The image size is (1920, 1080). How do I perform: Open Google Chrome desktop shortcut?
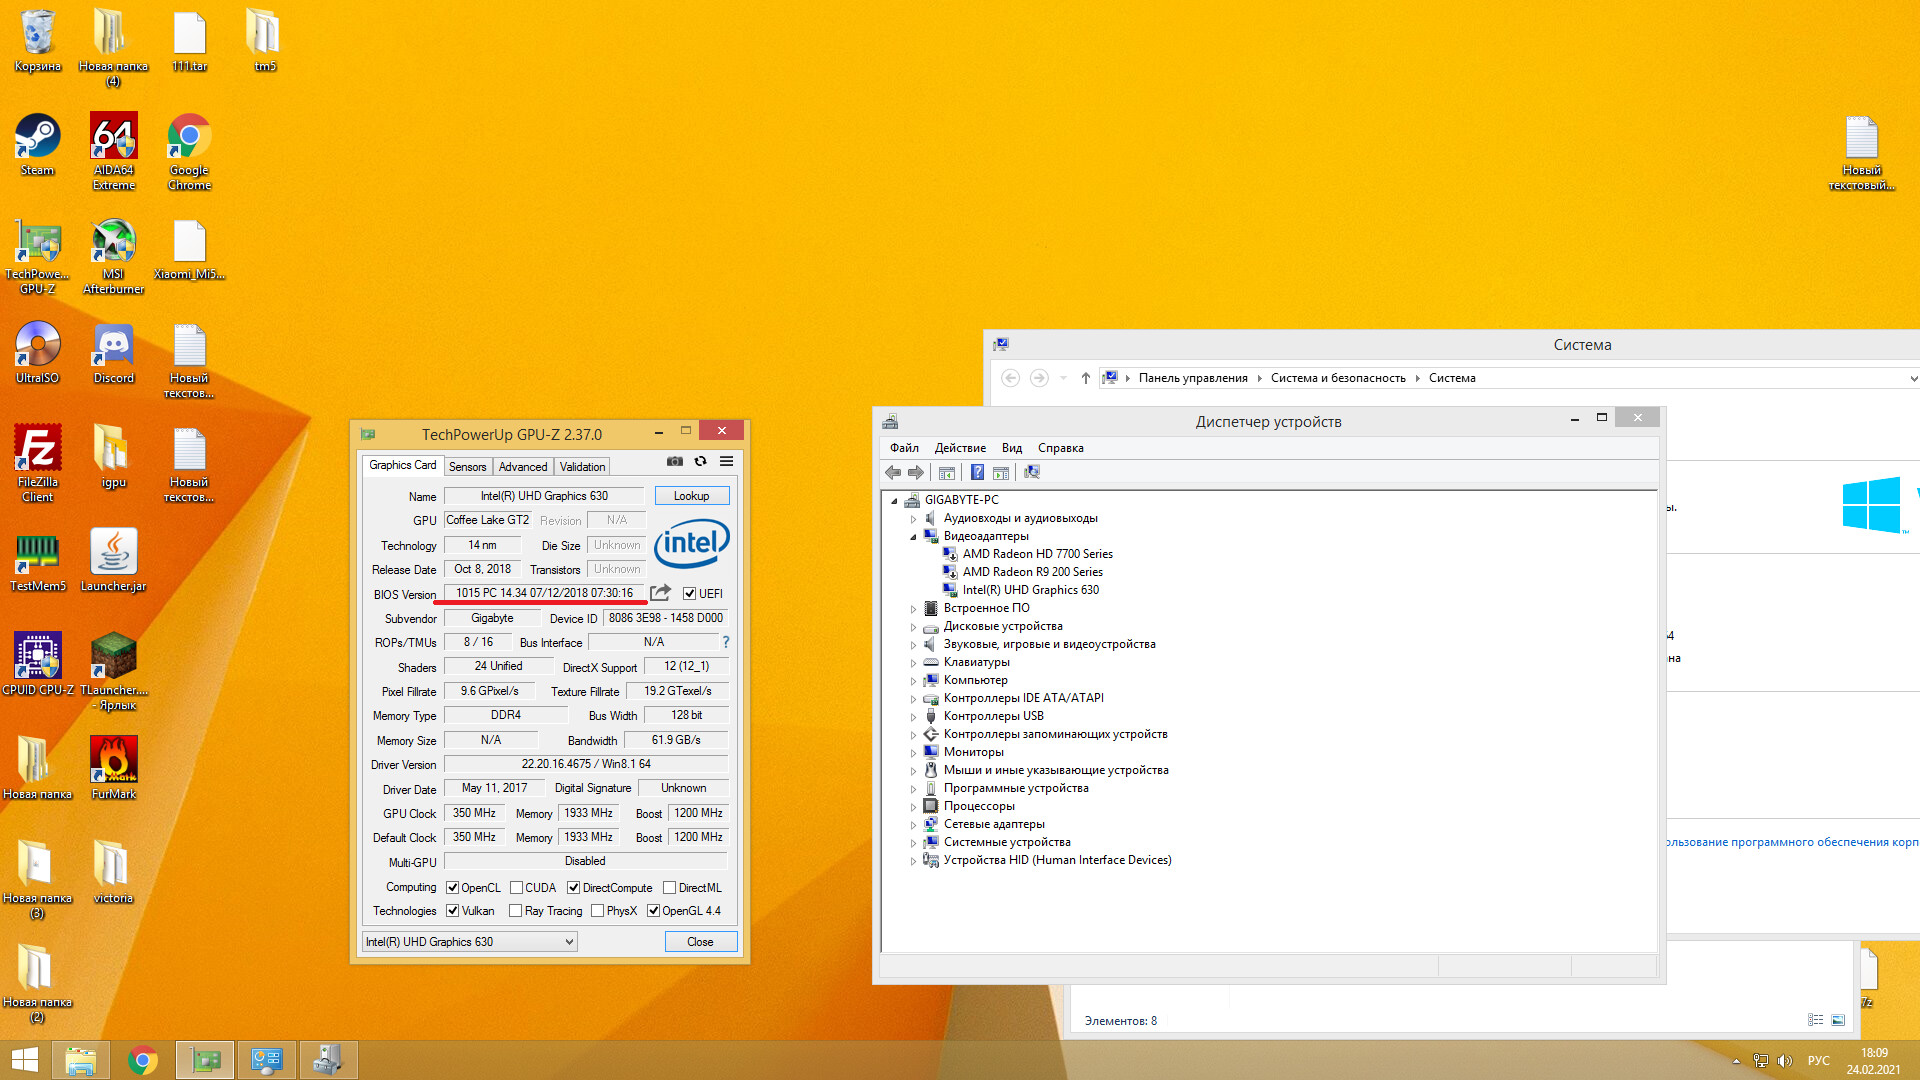(x=189, y=151)
